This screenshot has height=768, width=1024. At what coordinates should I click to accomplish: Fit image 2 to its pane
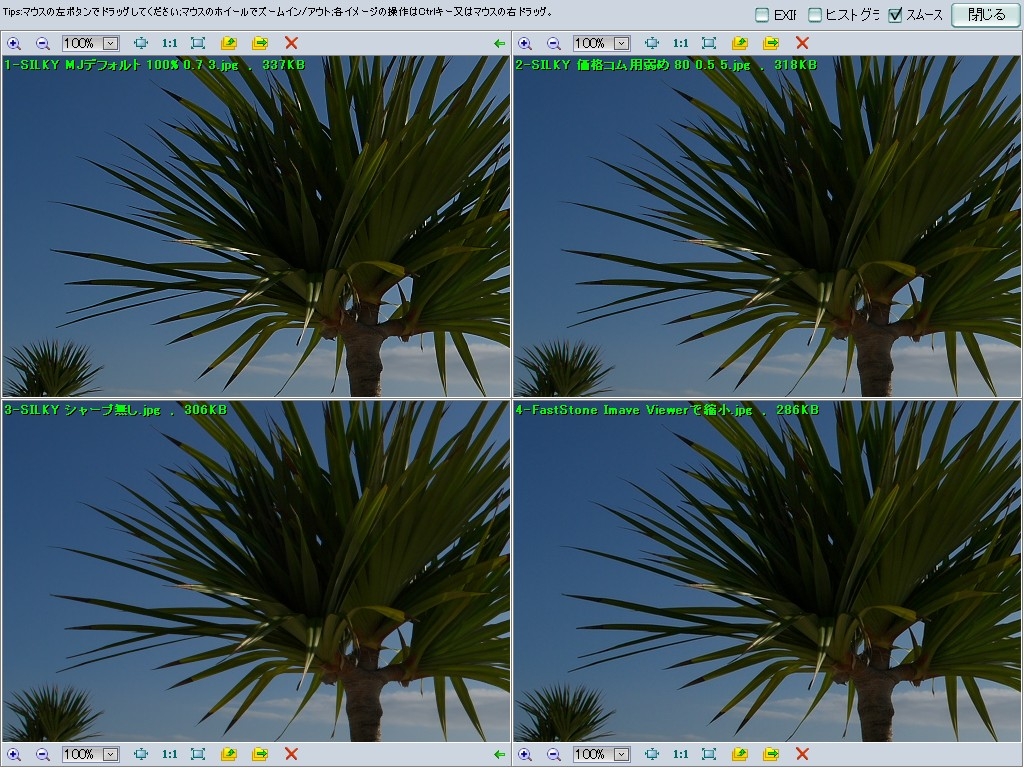(709, 44)
